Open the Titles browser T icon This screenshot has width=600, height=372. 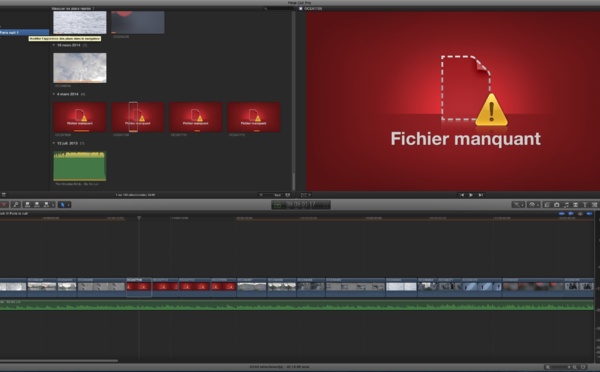point(585,205)
